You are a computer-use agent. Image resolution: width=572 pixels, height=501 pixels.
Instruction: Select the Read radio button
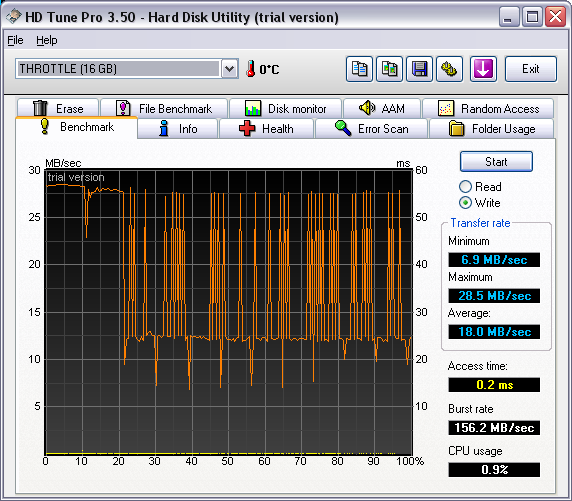point(465,187)
